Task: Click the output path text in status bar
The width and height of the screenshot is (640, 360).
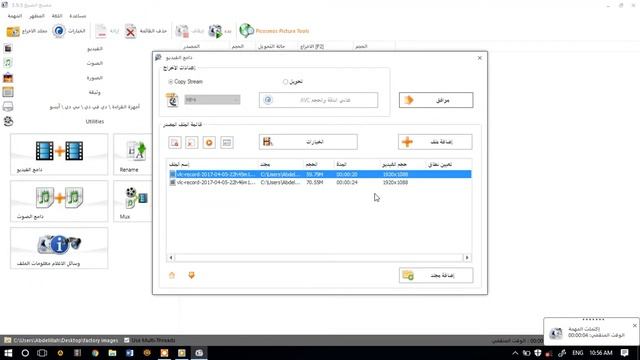Action: coord(65,340)
